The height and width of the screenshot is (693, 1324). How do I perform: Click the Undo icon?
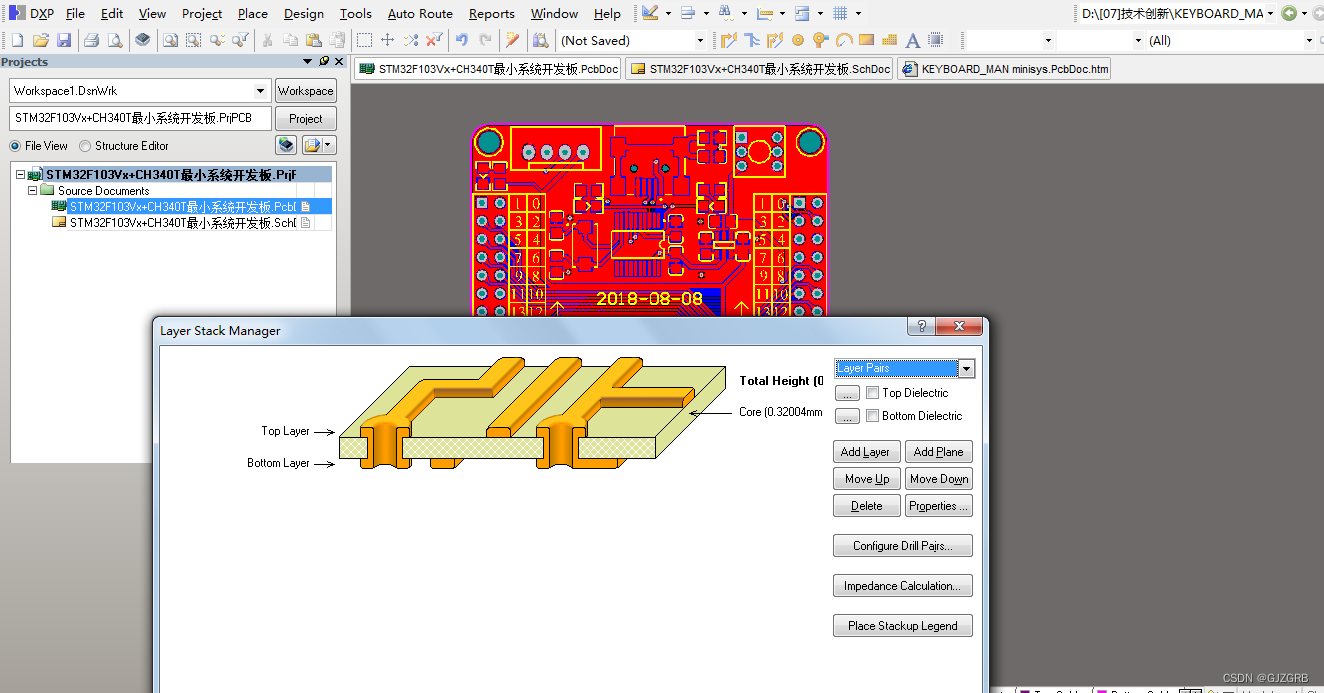462,40
